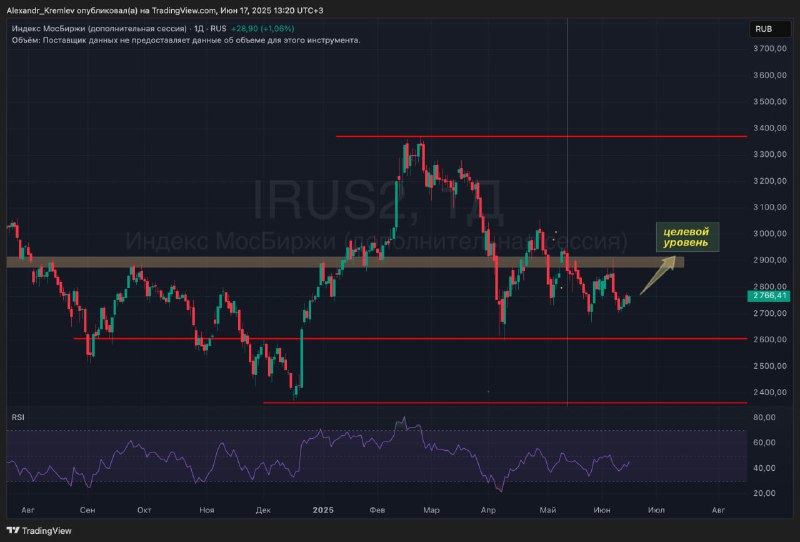Click the RSI 60,00 scale label
Viewport: 800px width, 542px height.
764,442
